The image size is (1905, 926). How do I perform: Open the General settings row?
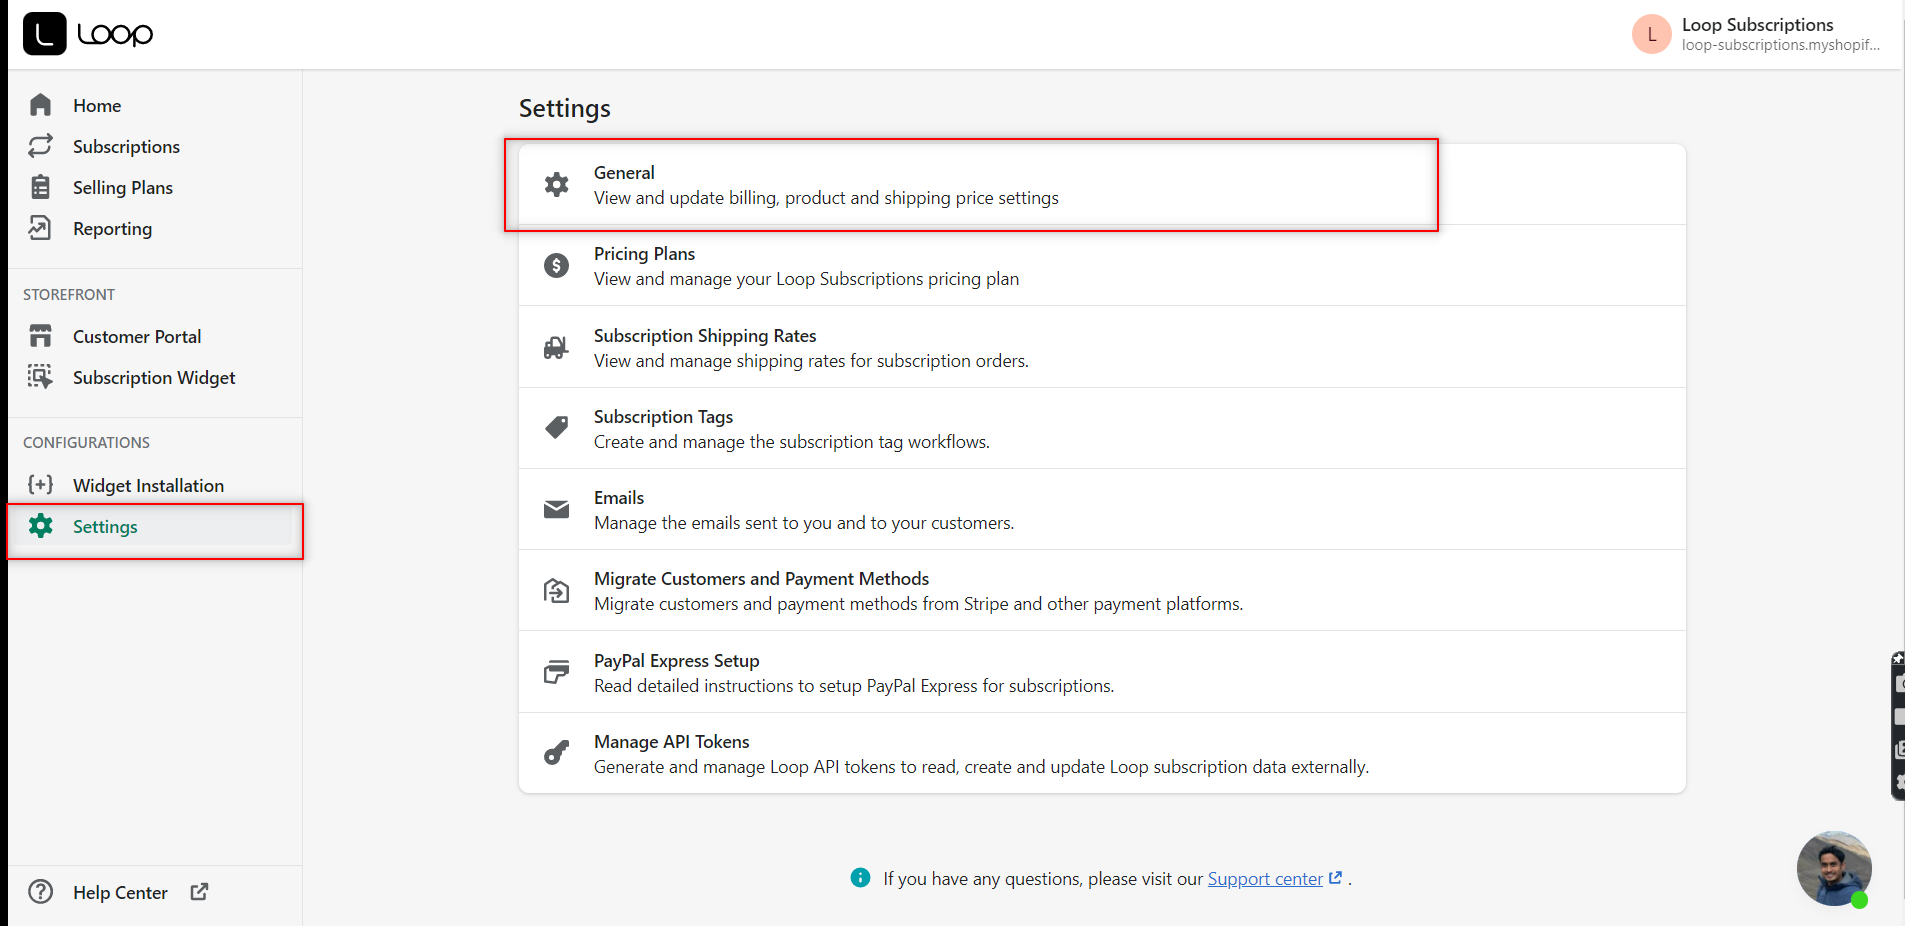pyautogui.click(x=1102, y=184)
